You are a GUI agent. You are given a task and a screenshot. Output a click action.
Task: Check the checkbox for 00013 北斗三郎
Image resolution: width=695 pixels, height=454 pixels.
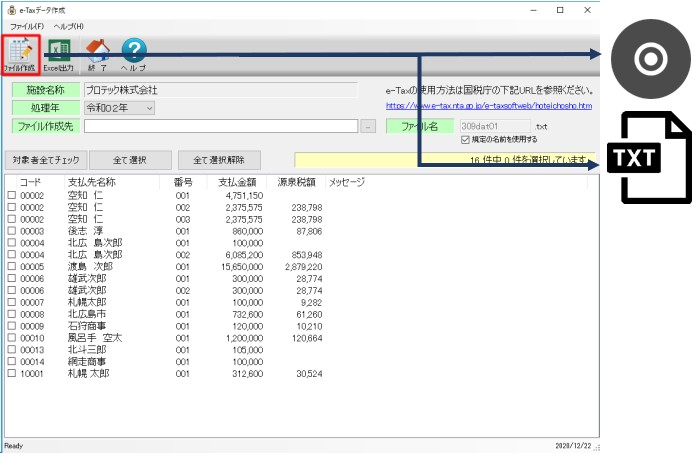(x=12, y=350)
